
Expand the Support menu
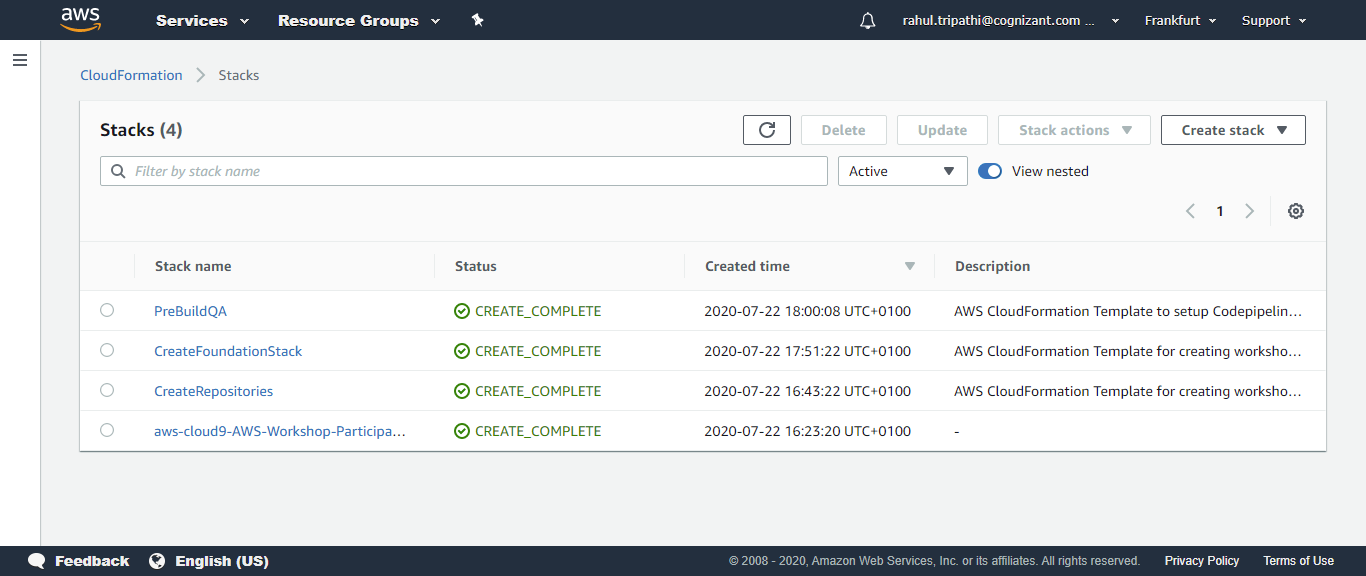click(x=1274, y=20)
